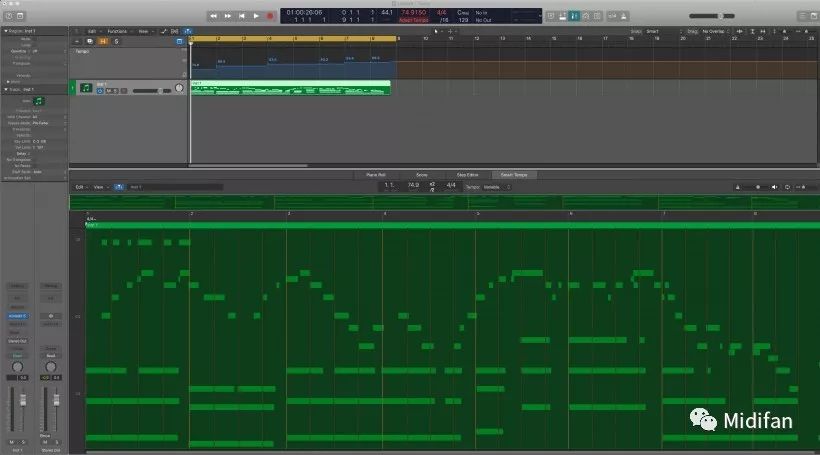Click the red Record button
The image size is (820, 455).
(270, 16)
